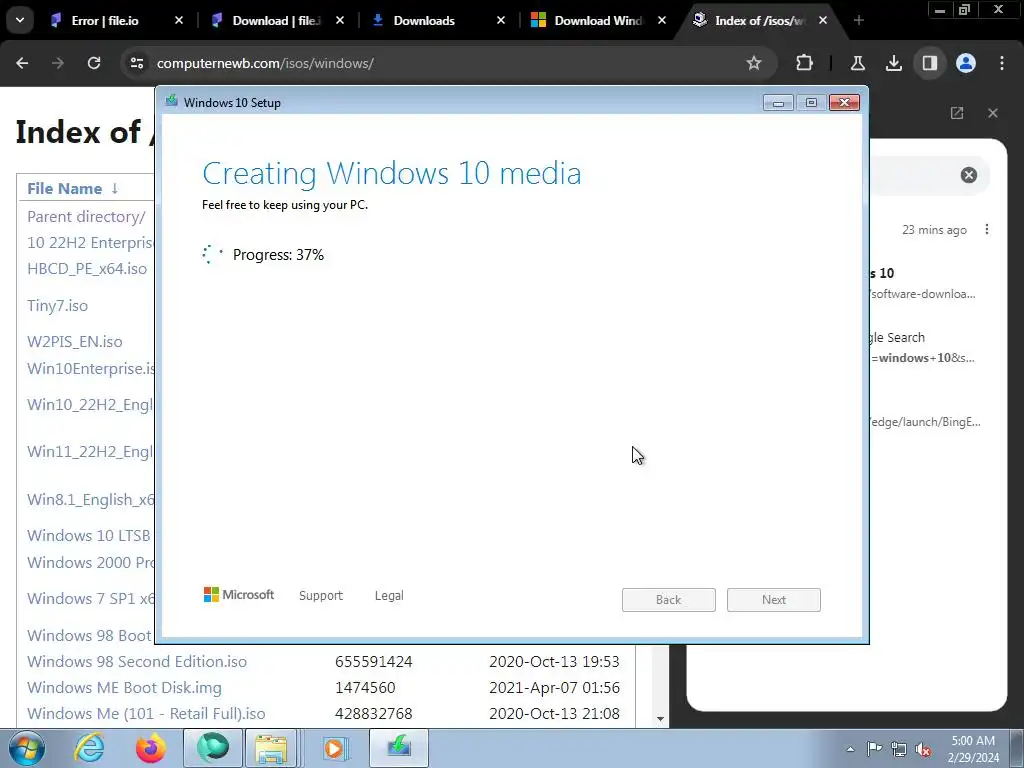Open network tray icon
This screenshot has height=768, width=1024.
899,749
